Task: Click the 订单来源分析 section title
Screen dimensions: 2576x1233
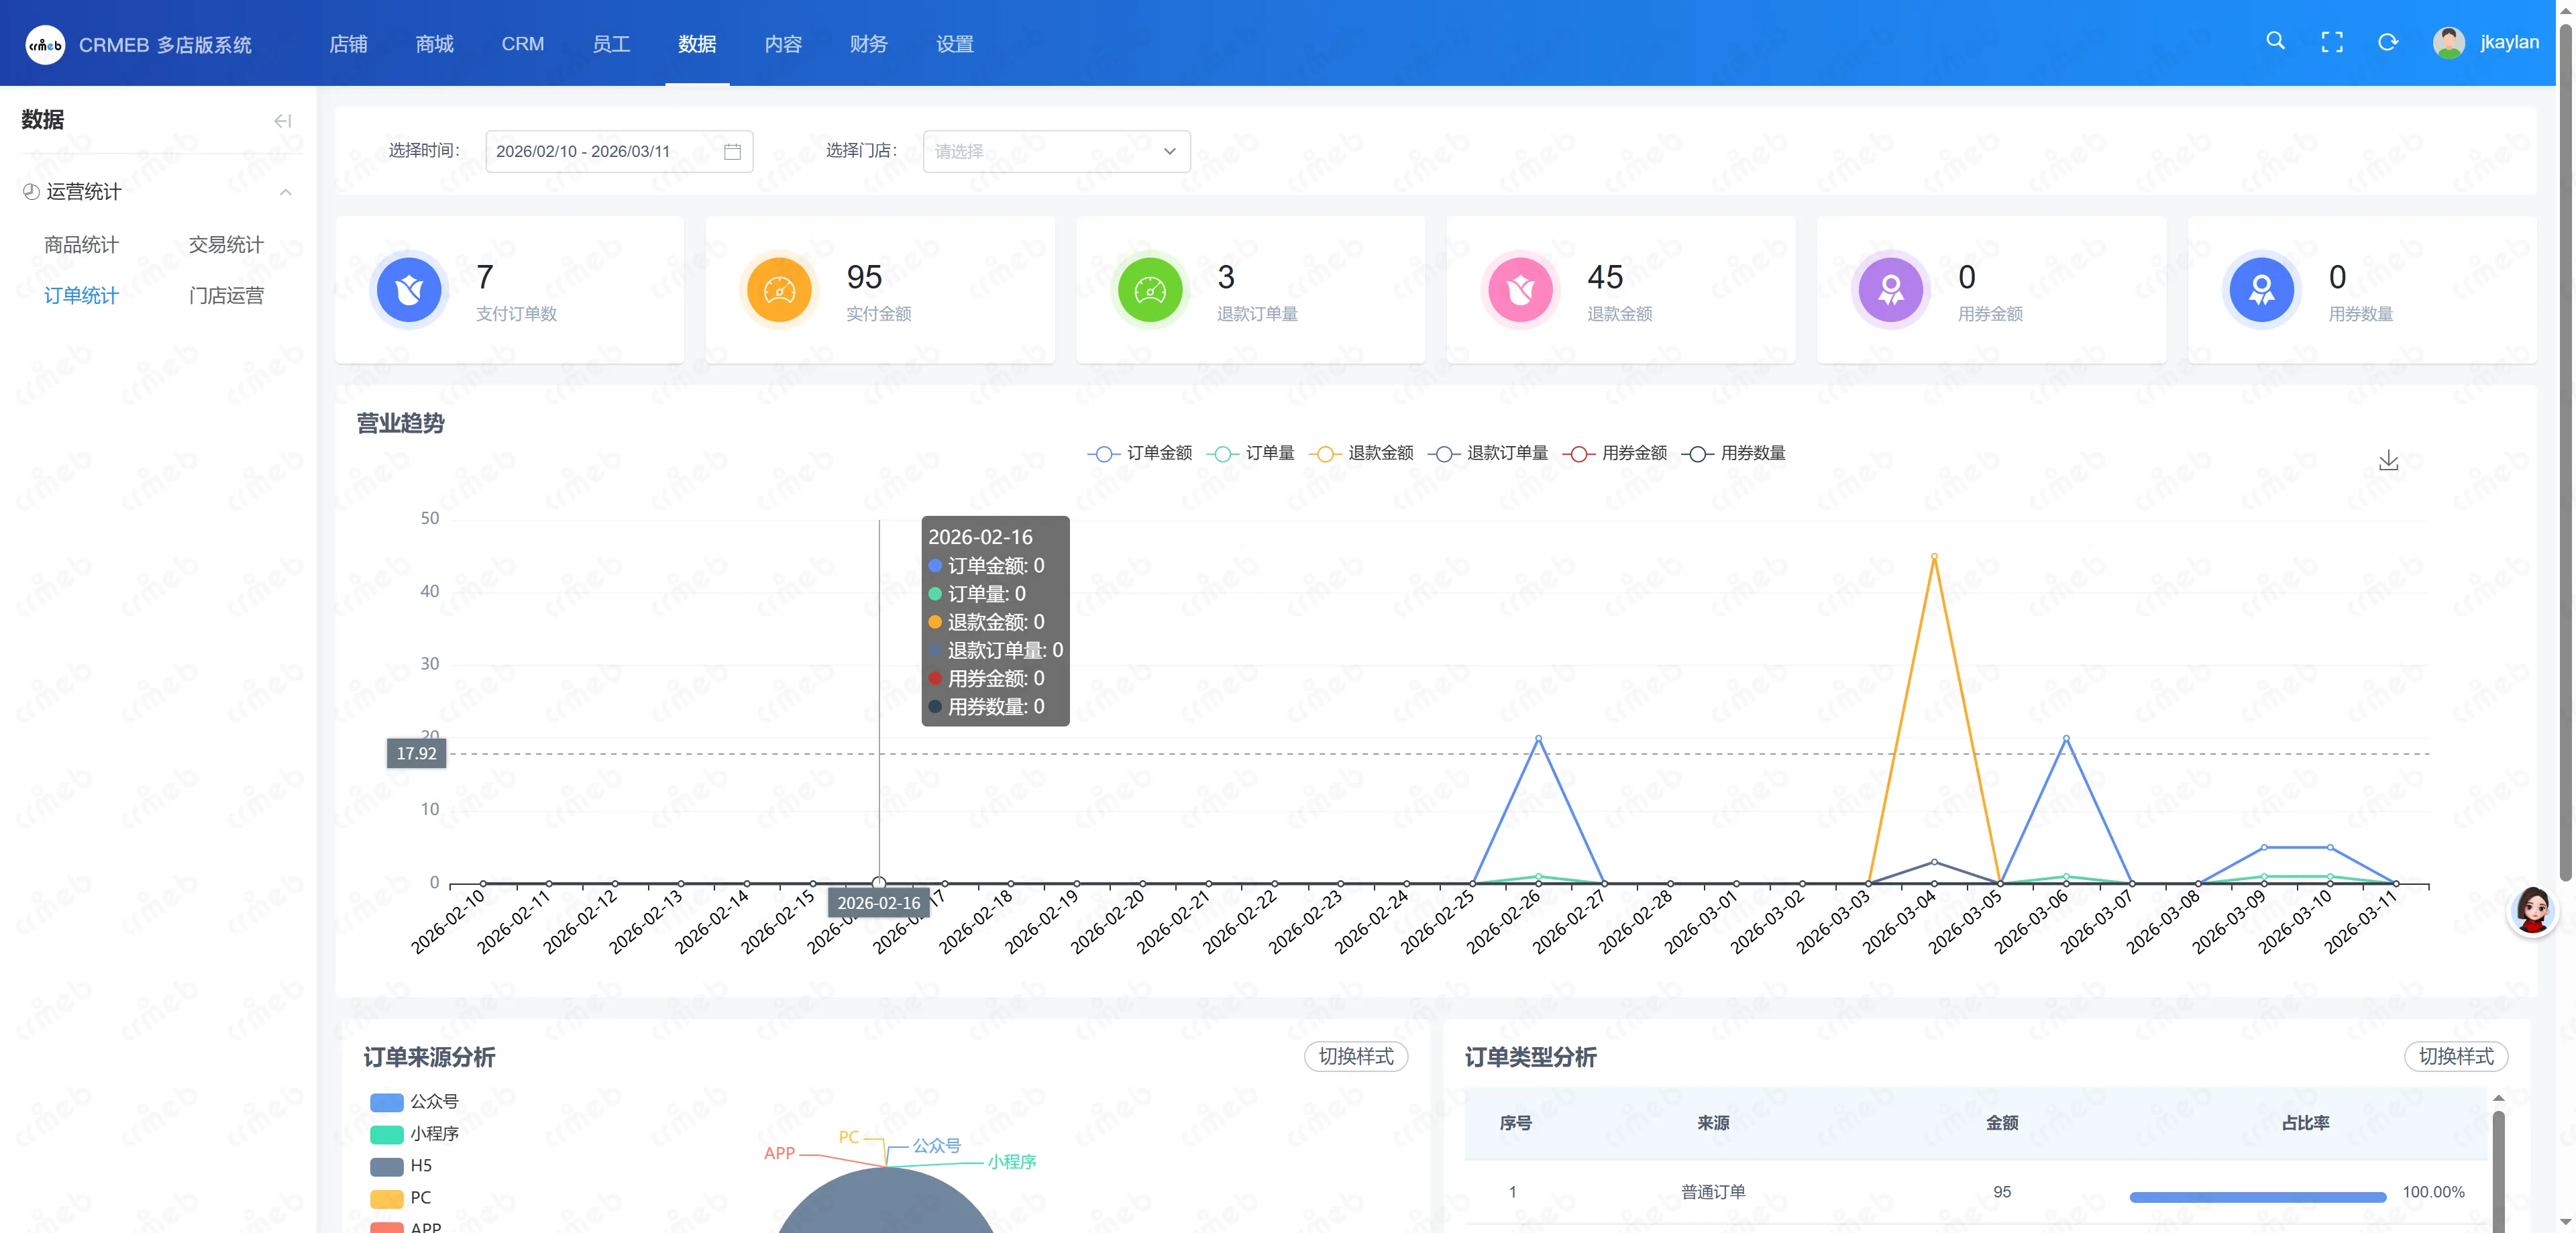Action: 429,1057
